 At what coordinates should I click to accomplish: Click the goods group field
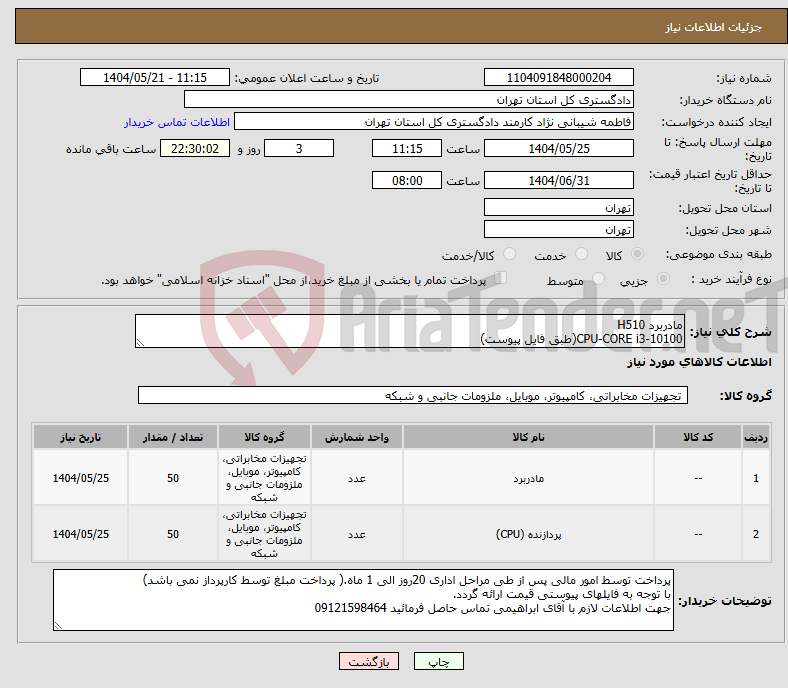[413, 395]
